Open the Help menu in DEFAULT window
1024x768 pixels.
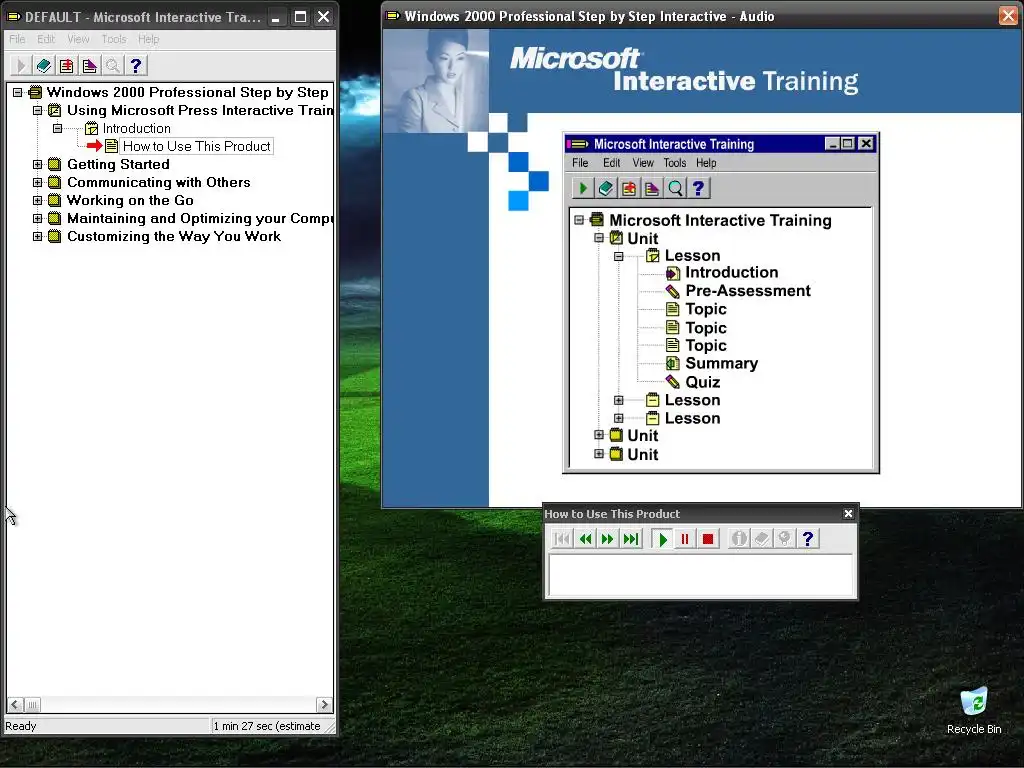coord(148,39)
